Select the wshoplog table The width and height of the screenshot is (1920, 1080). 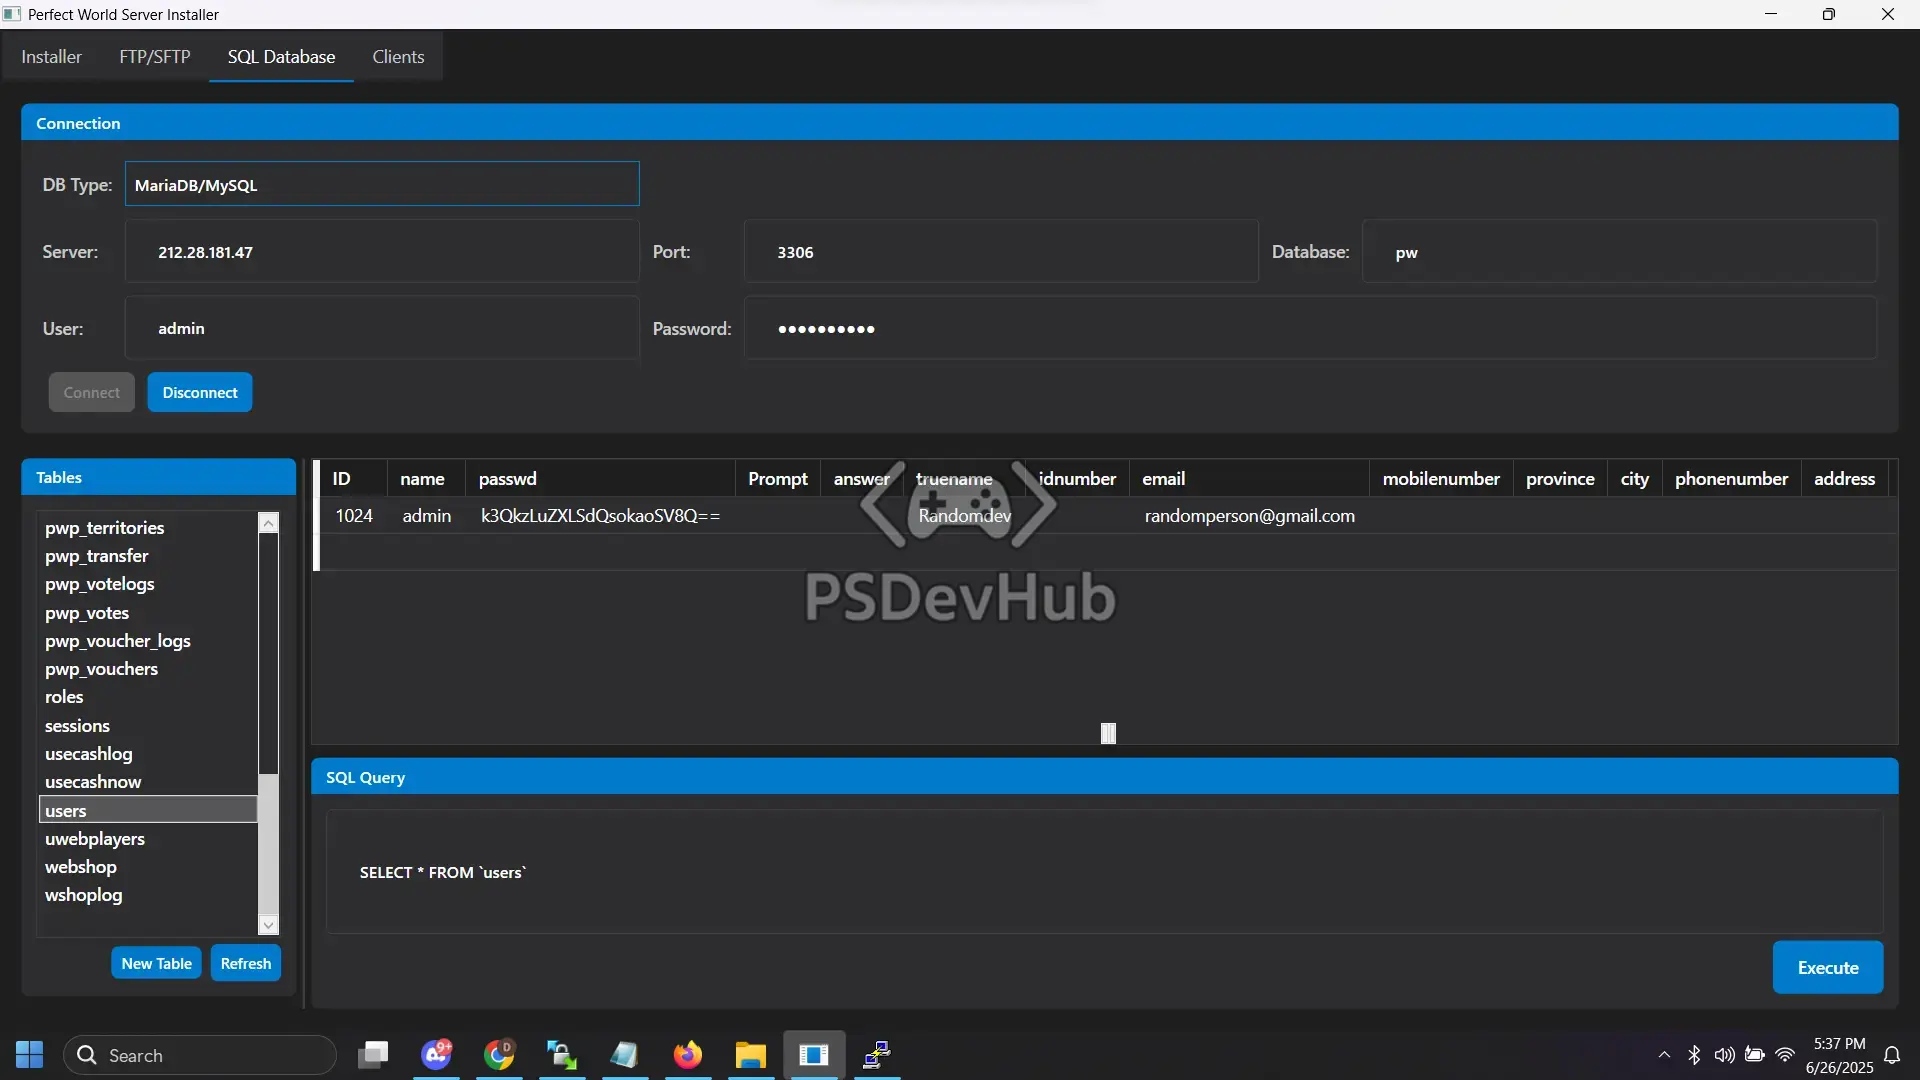pyautogui.click(x=148, y=895)
